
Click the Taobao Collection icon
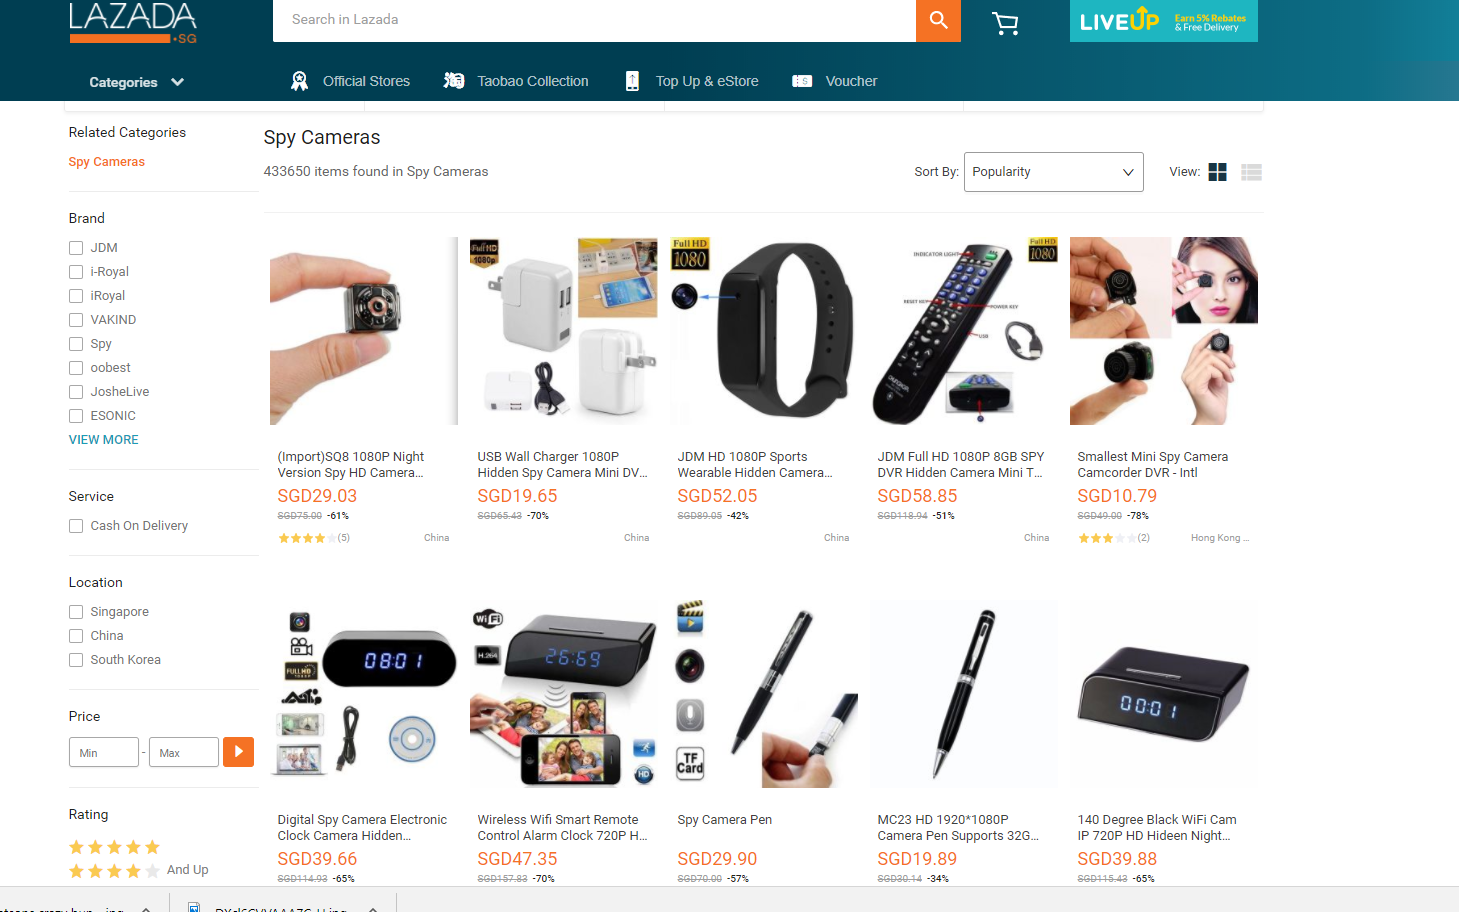pyautogui.click(x=454, y=81)
